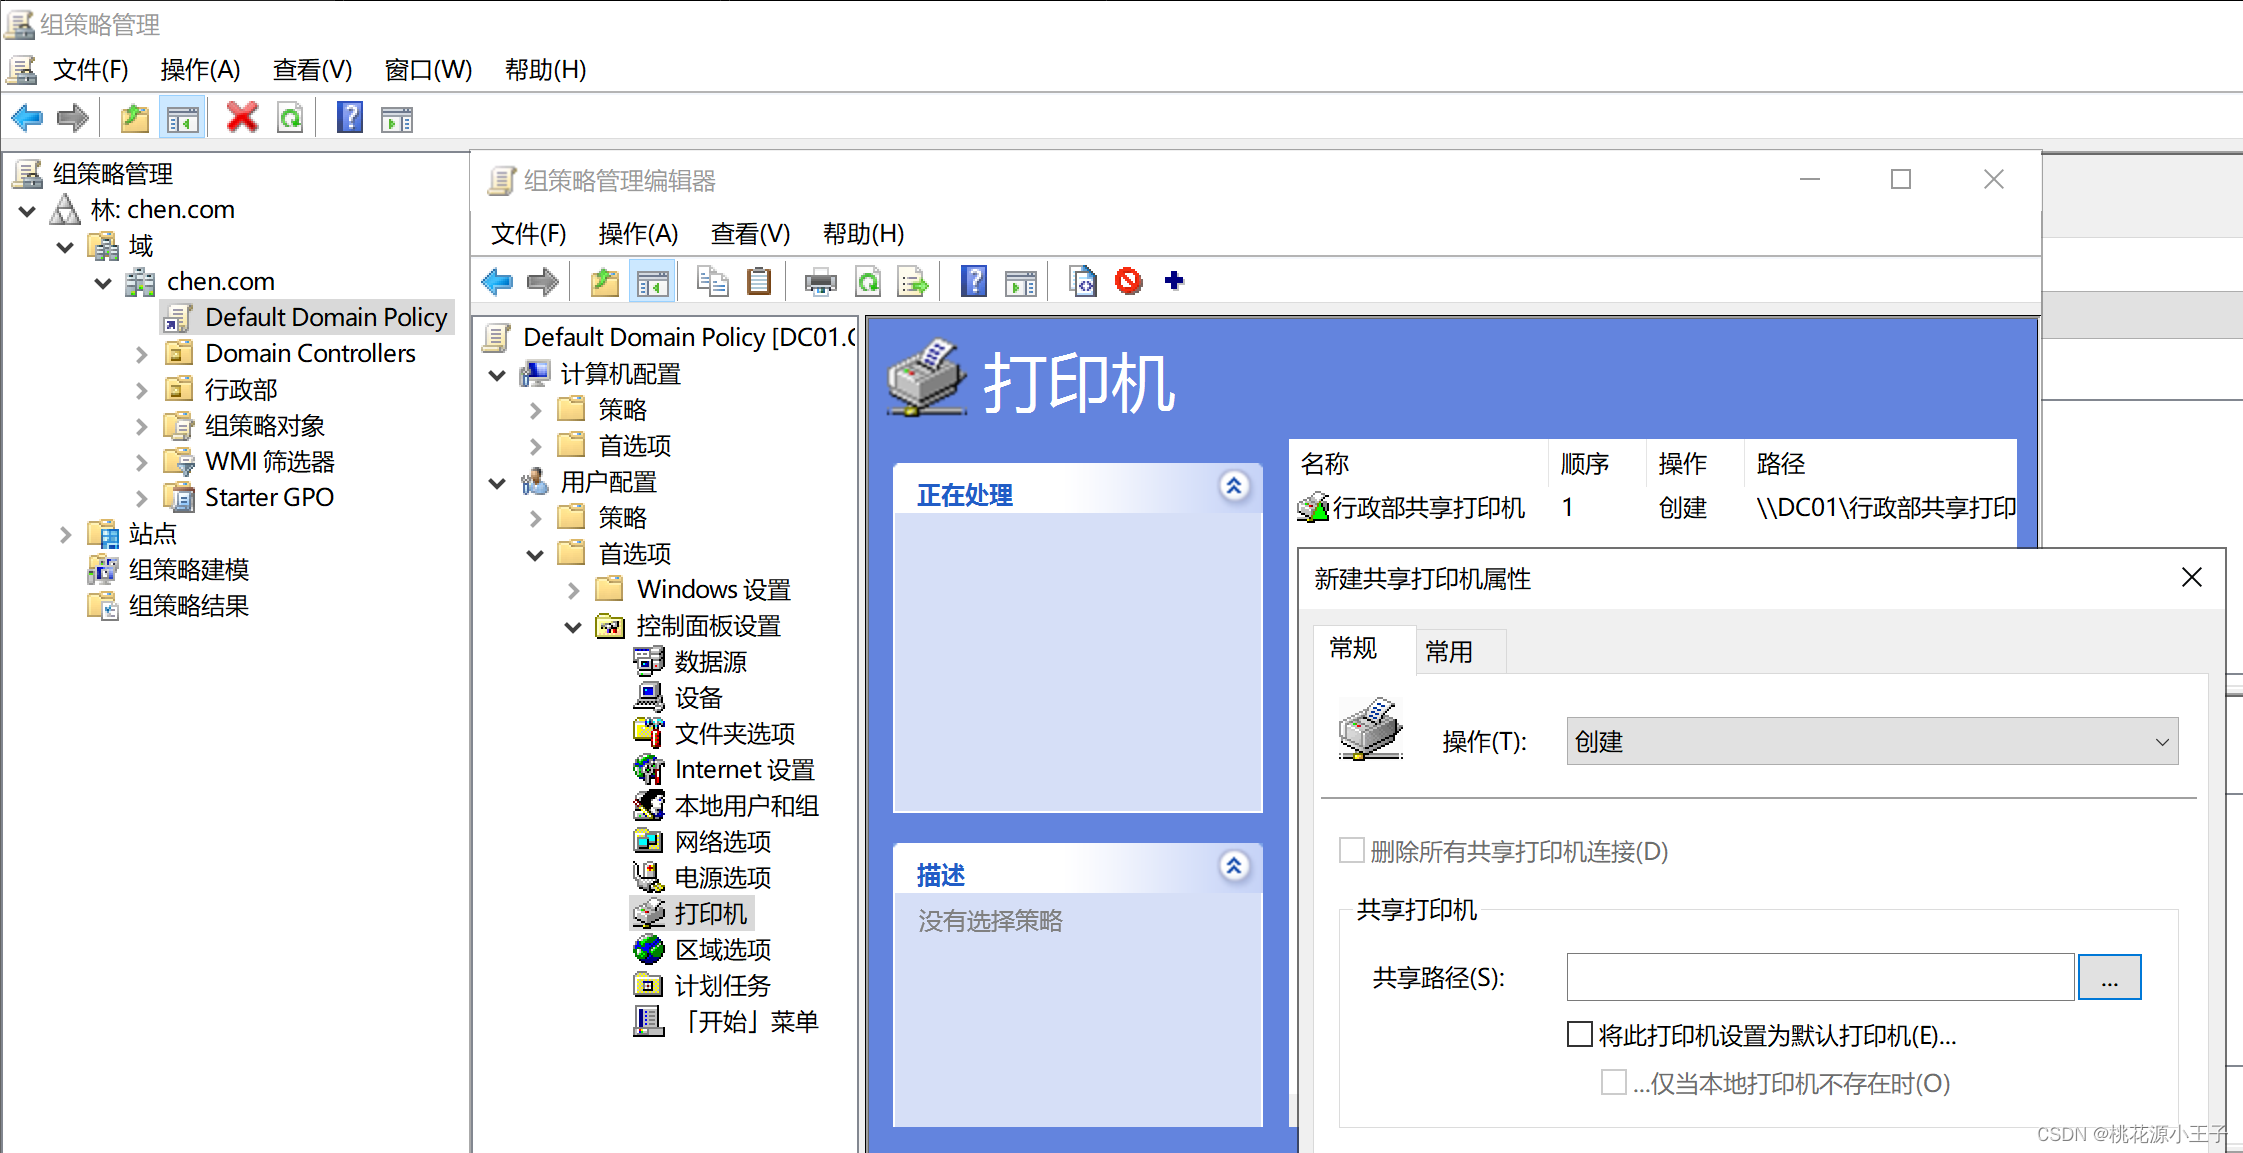Check delete all shared printer connections
Screen dimensions: 2243x1153
[1352, 850]
